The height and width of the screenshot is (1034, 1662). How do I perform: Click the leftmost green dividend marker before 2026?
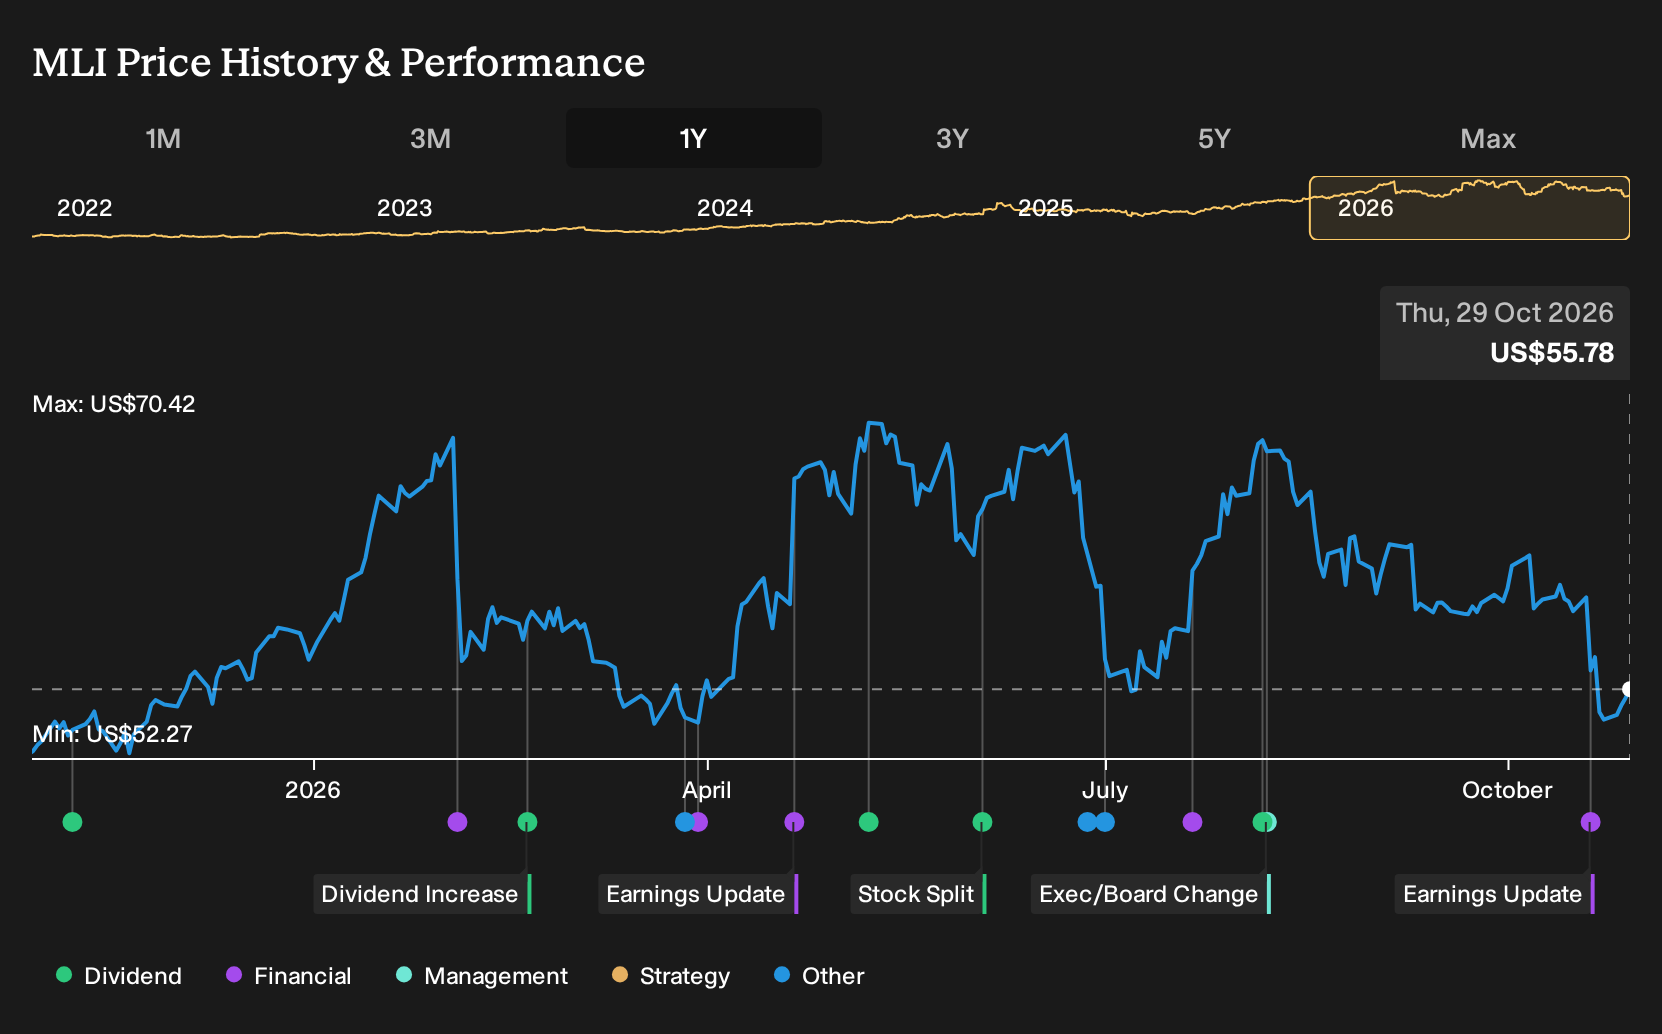72,822
